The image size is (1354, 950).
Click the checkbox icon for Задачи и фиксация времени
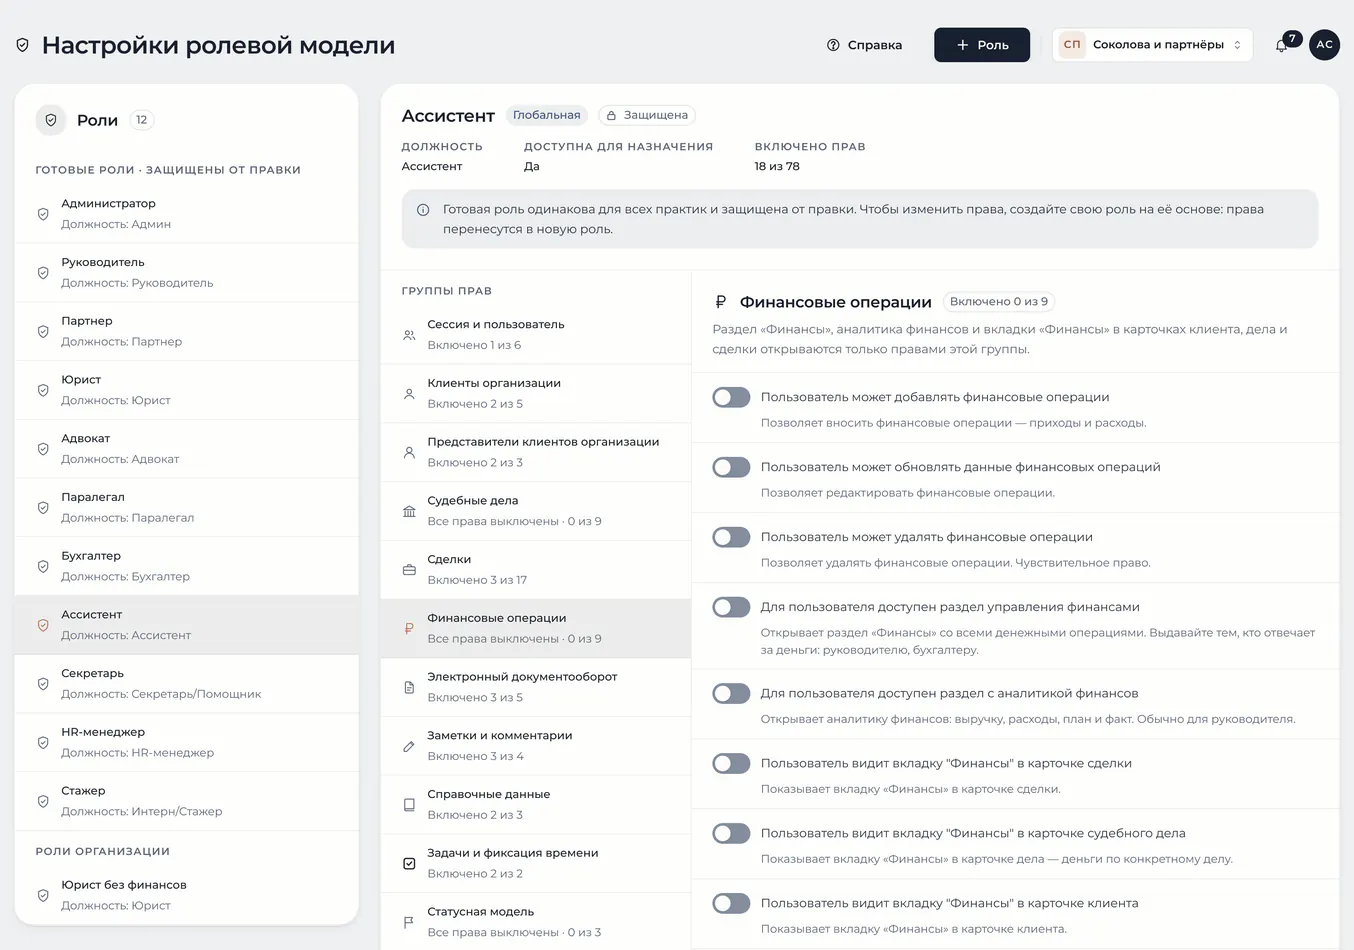409,863
